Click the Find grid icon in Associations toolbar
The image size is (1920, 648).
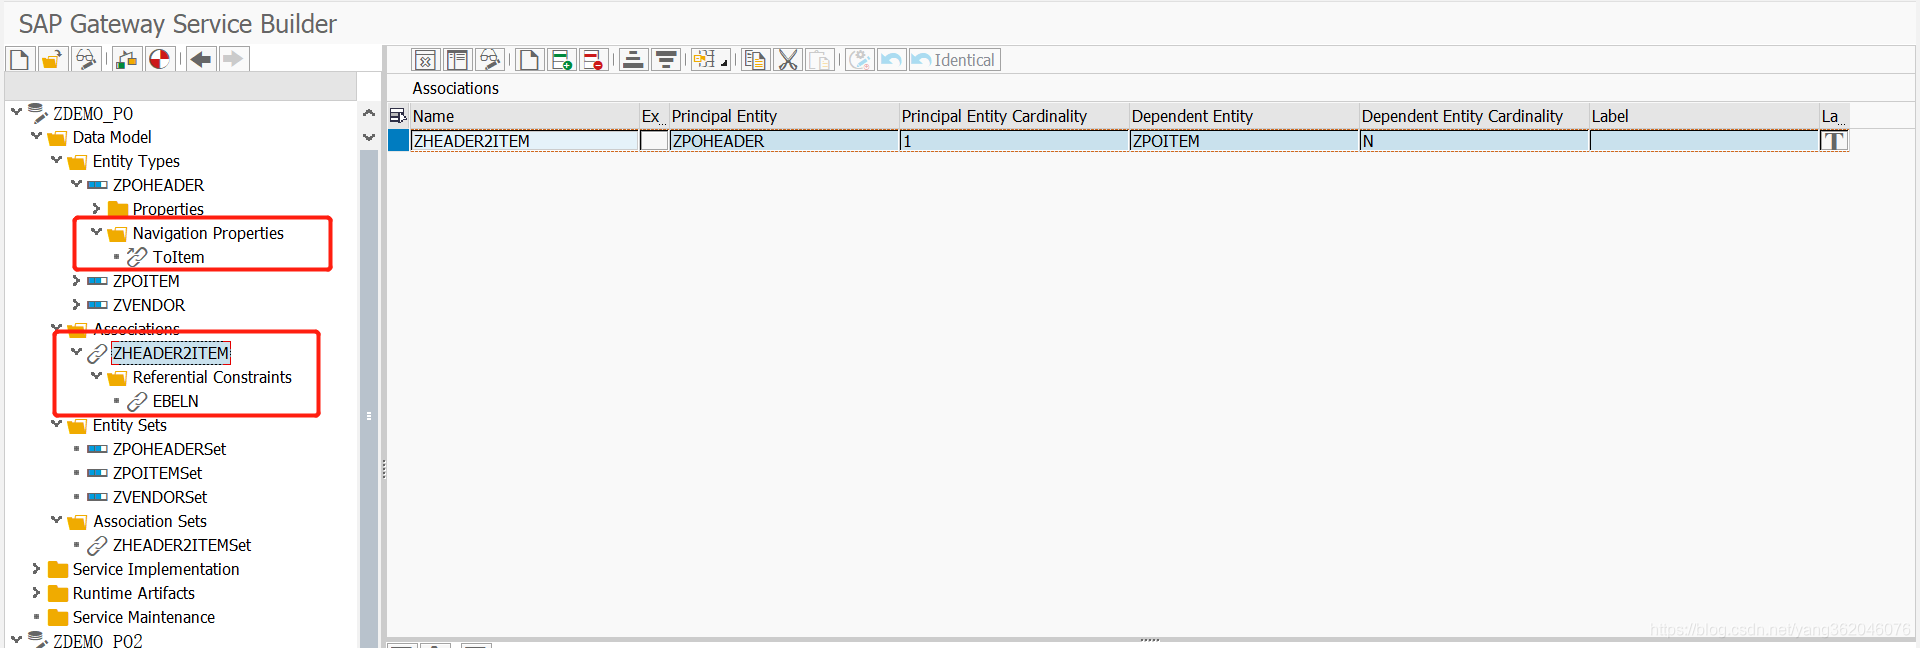(x=704, y=61)
